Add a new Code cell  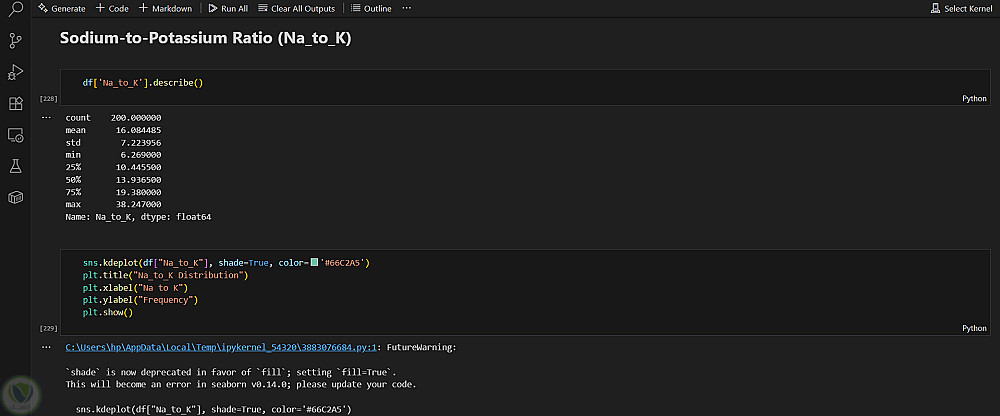112,8
